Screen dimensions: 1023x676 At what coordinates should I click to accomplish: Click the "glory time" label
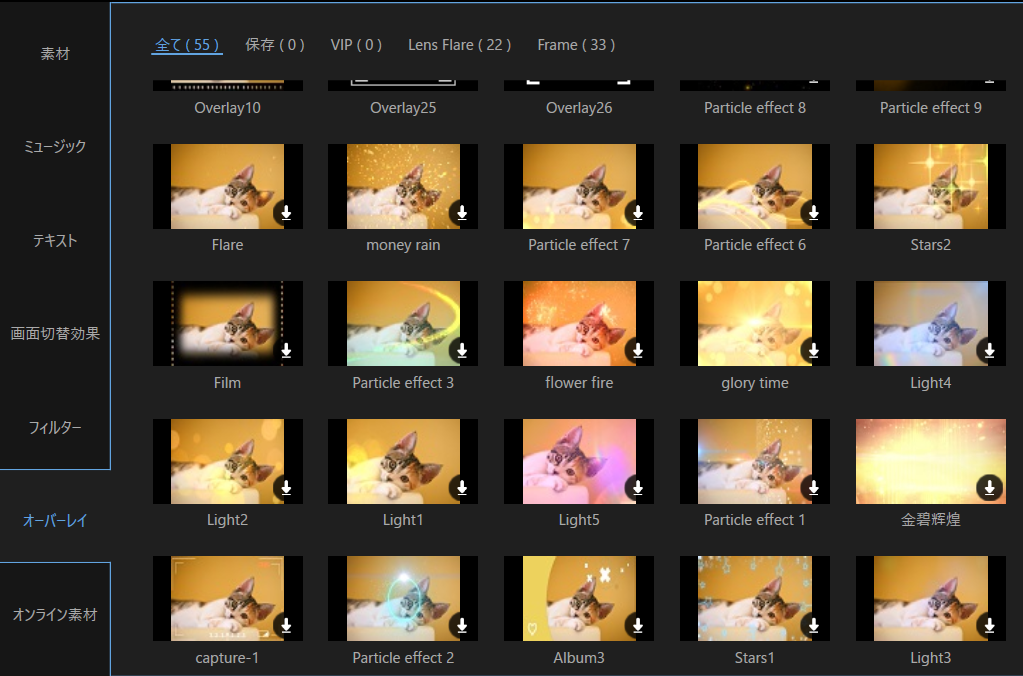coord(755,383)
